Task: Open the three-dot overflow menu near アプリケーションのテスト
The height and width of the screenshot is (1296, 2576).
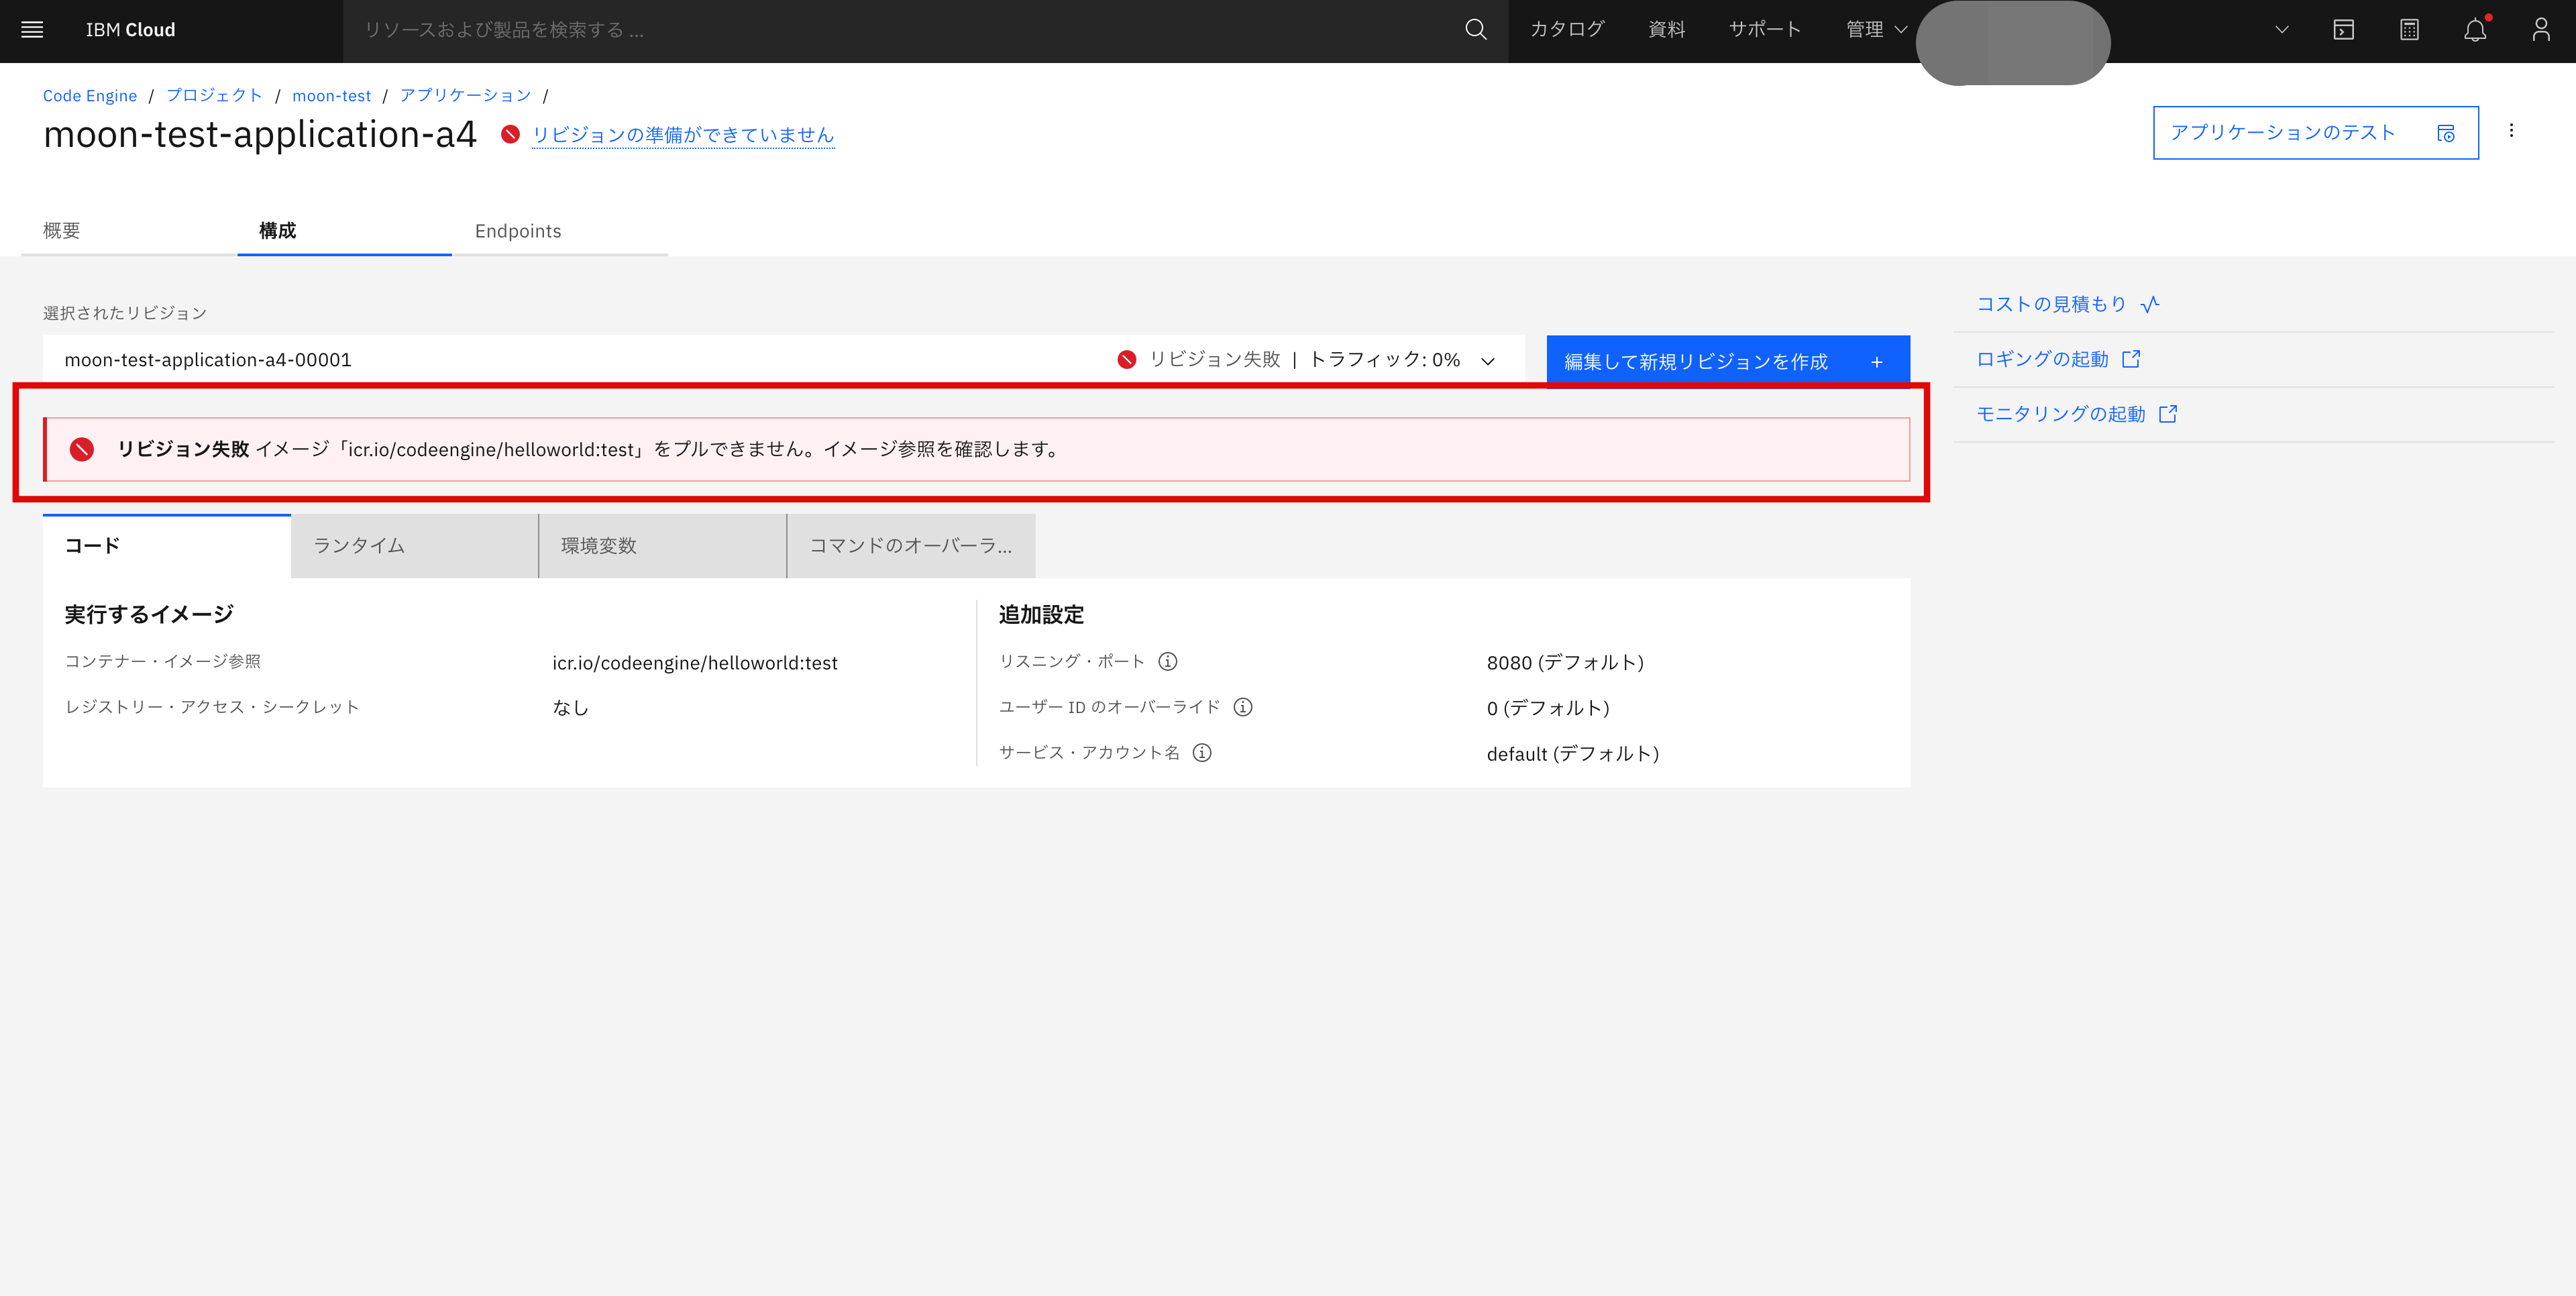Action: (2511, 131)
